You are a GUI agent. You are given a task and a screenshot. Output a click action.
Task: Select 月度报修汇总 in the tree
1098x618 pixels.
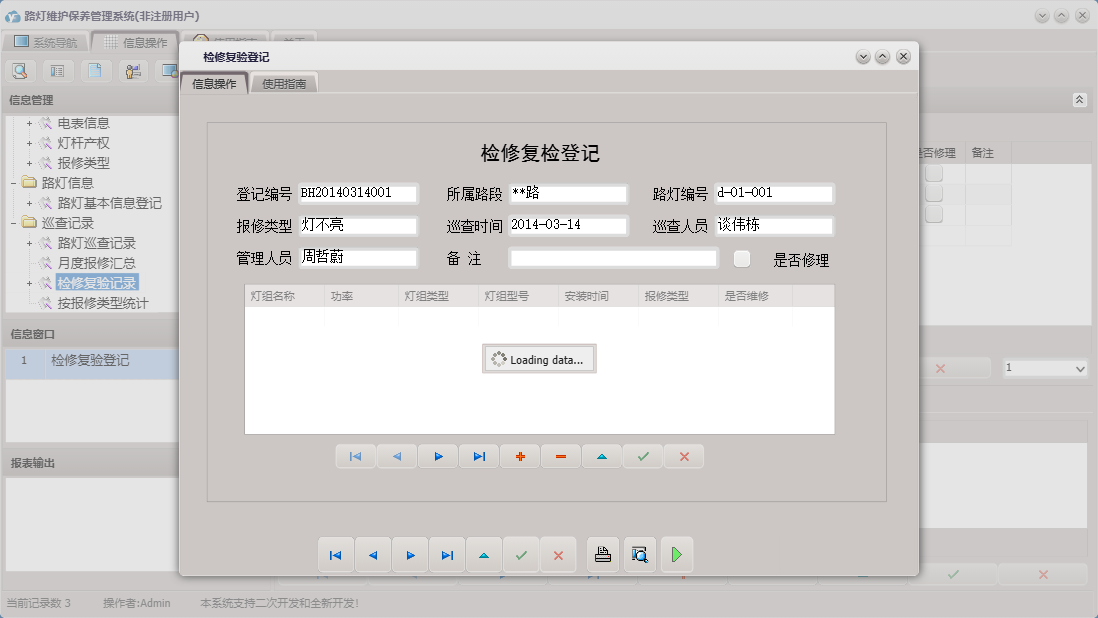pyautogui.click(x=96, y=263)
